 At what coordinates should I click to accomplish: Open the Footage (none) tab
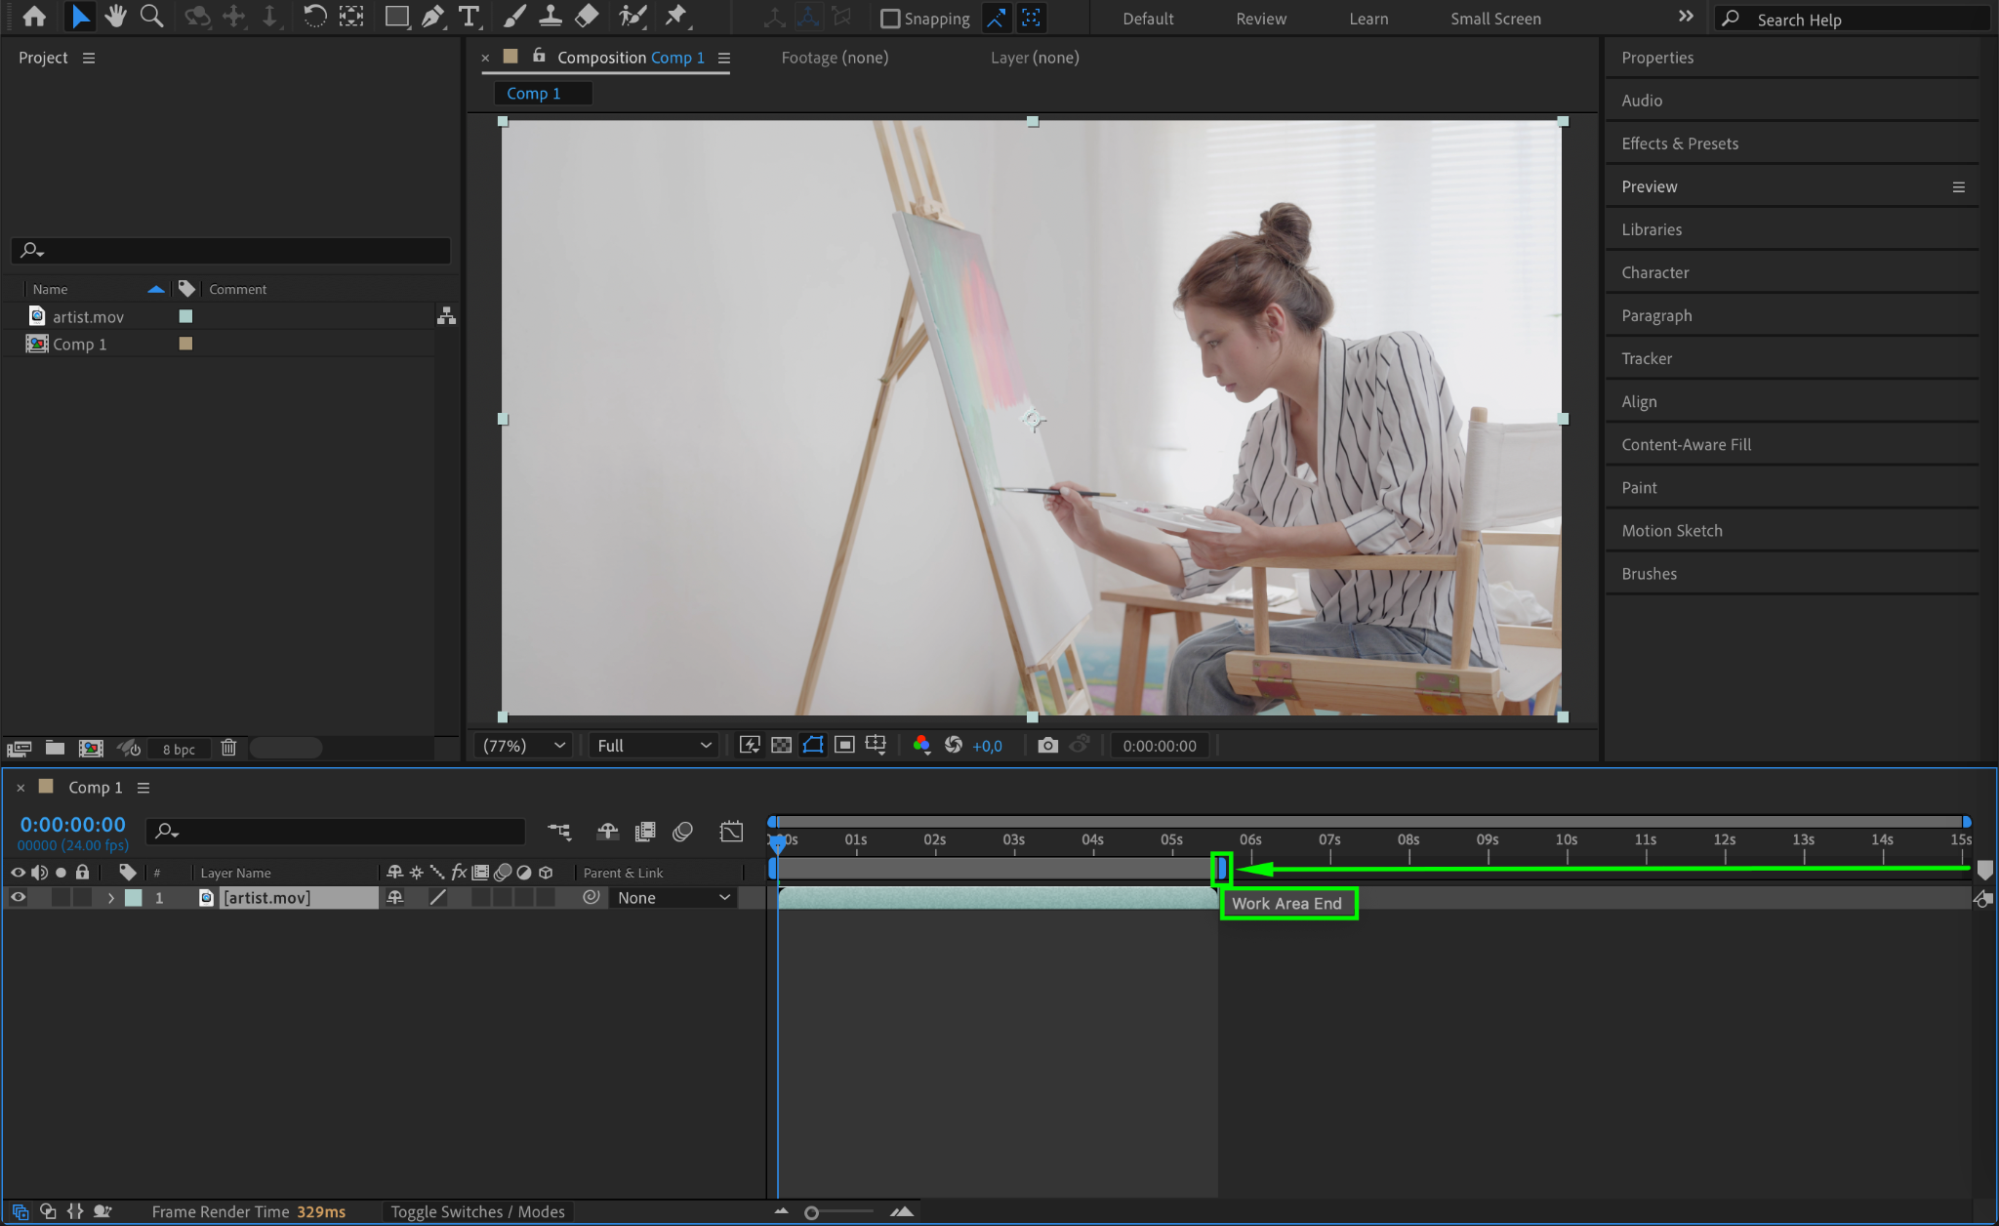[x=834, y=58]
